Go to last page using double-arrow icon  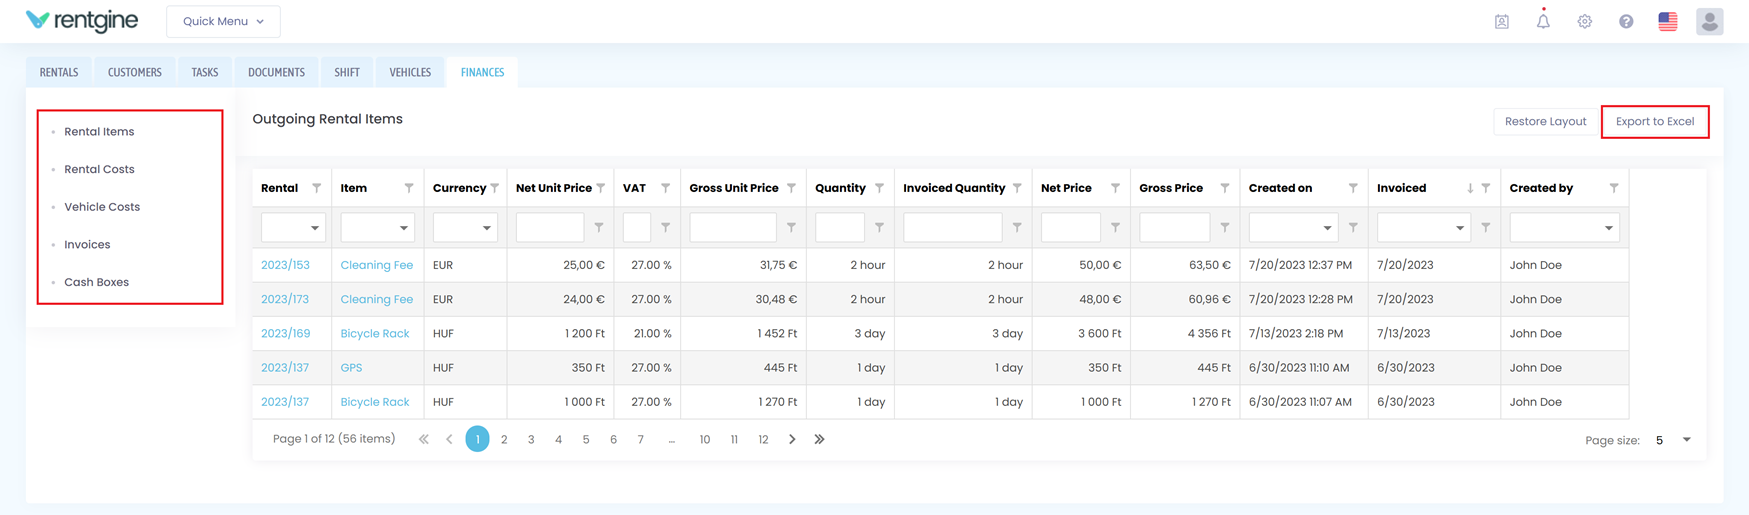click(x=819, y=439)
